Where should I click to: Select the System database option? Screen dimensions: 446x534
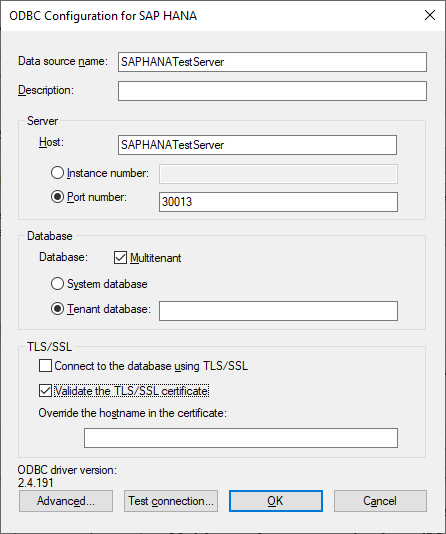(x=57, y=284)
